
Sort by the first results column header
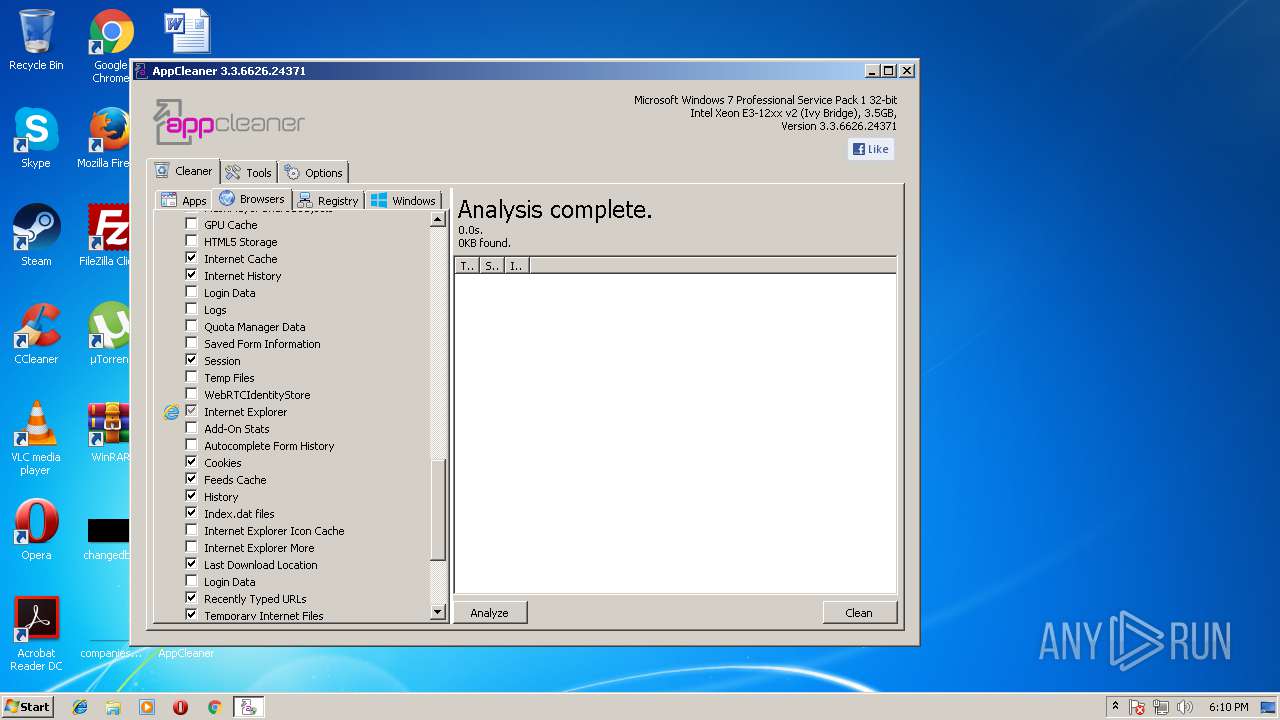467,266
